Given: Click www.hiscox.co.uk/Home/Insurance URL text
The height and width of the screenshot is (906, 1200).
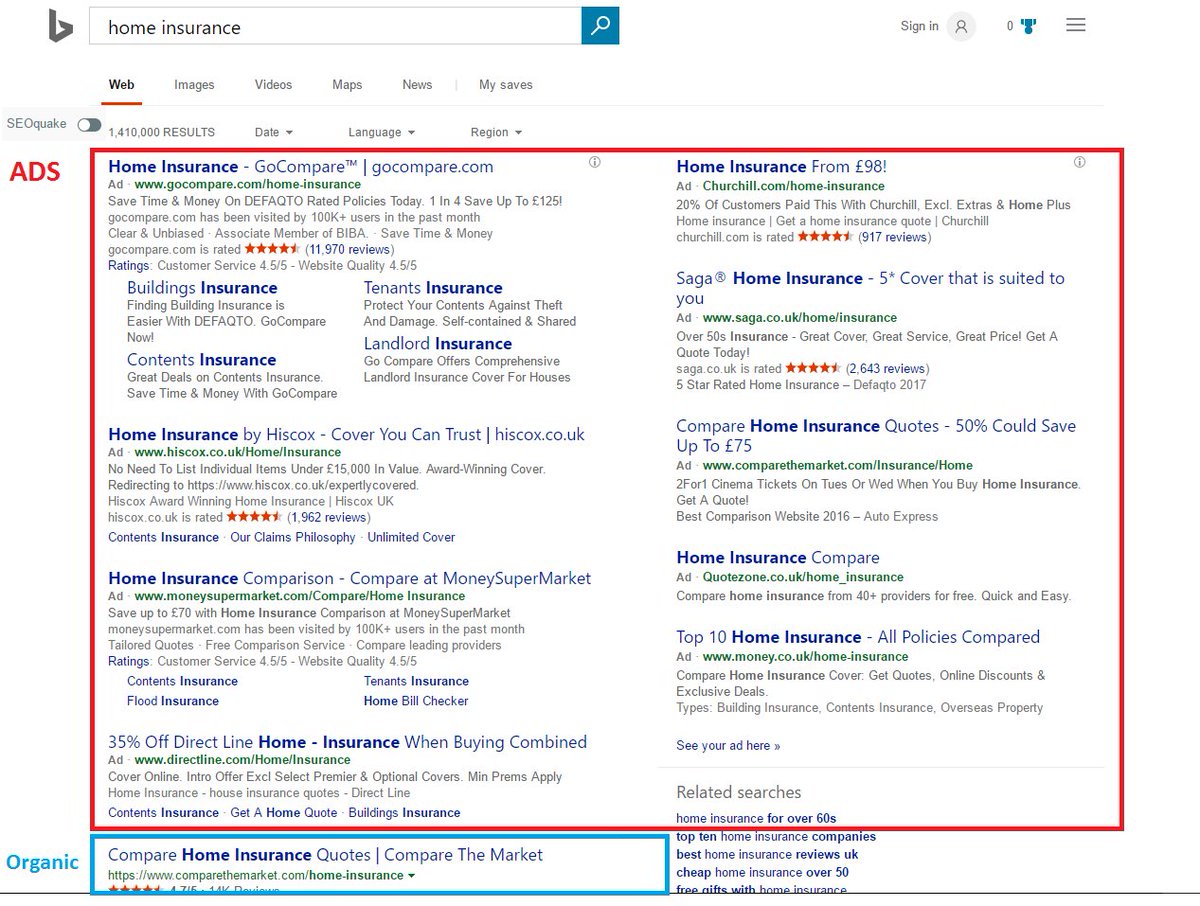Looking at the screenshot, I should coord(238,453).
